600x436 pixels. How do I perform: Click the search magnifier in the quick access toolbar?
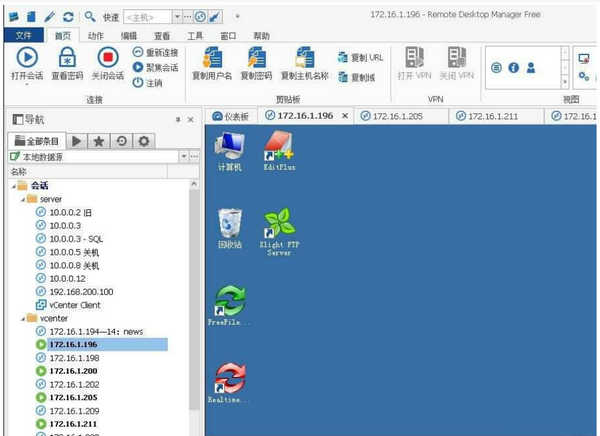[x=90, y=16]
